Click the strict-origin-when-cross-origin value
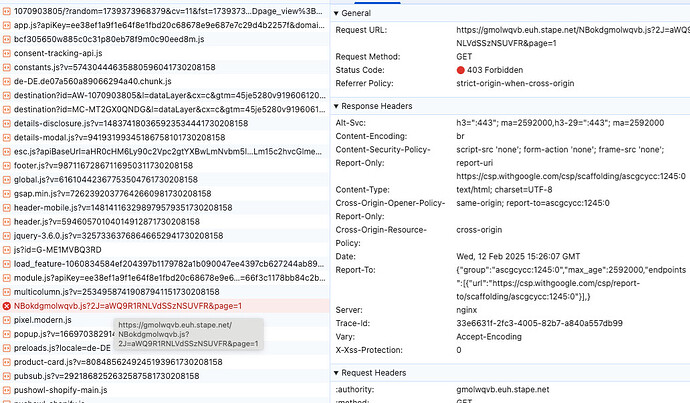Image resolution: width=690 pixels, height=403 pixels. [515, 83]
